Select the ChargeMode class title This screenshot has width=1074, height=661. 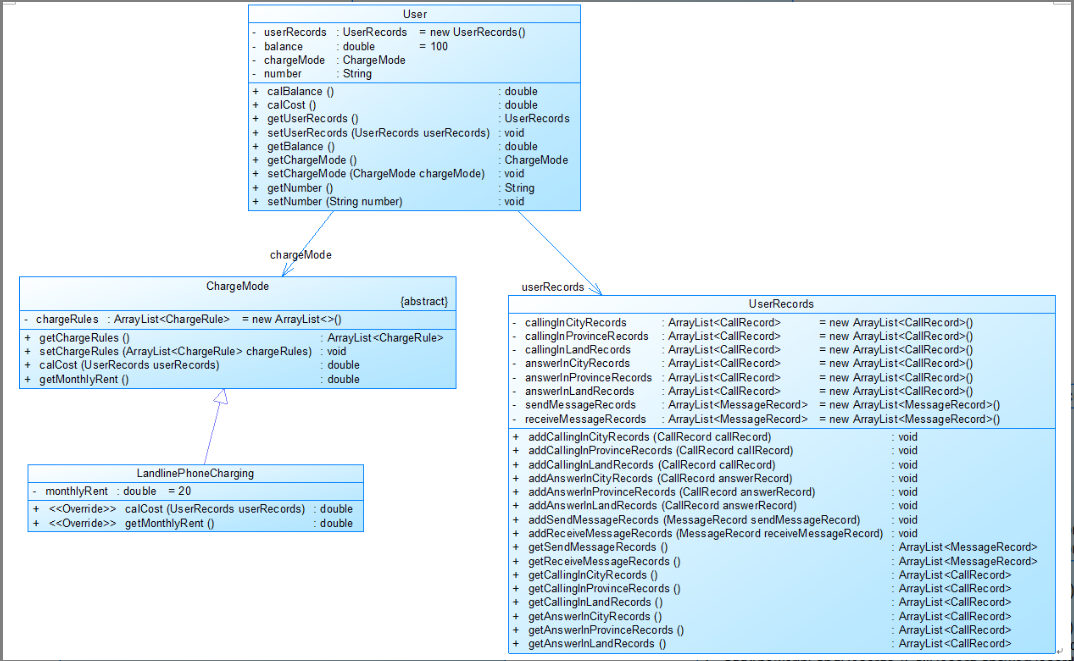click(x=237, y=286)
